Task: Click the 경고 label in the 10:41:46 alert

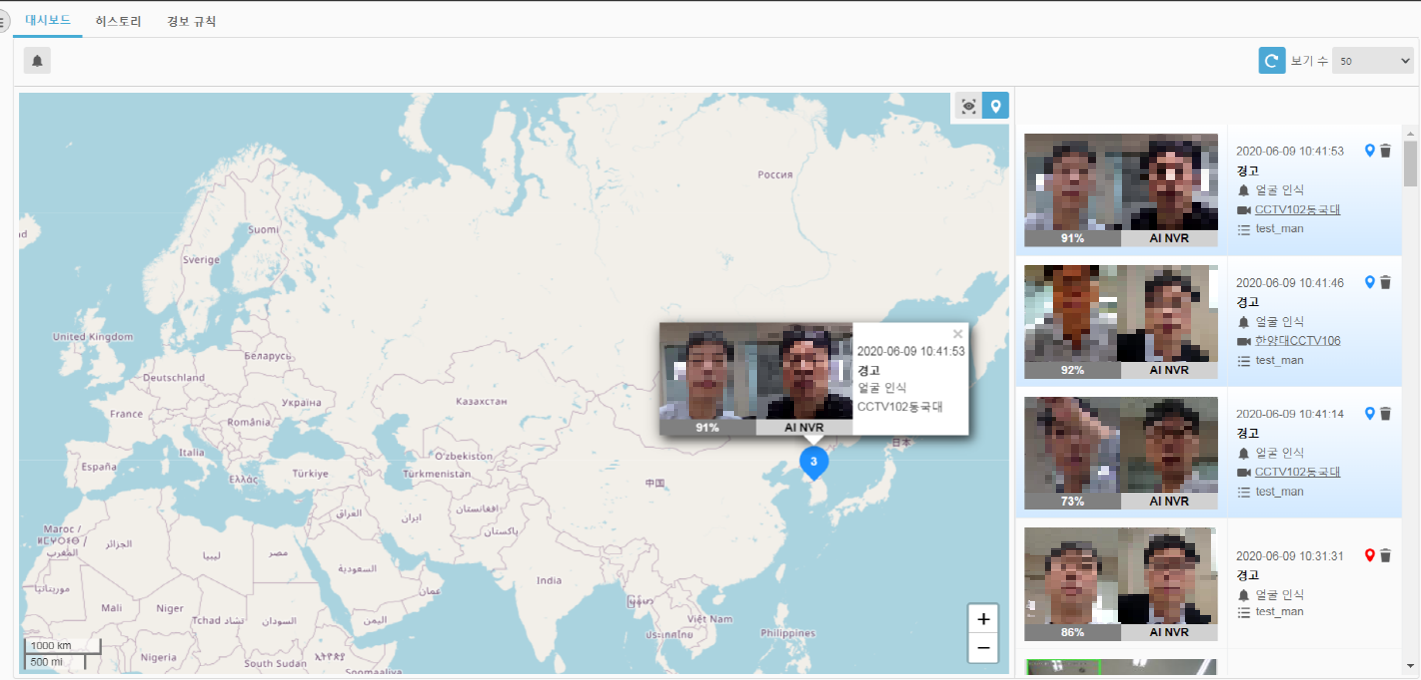Action: (x=1248, y=302)
